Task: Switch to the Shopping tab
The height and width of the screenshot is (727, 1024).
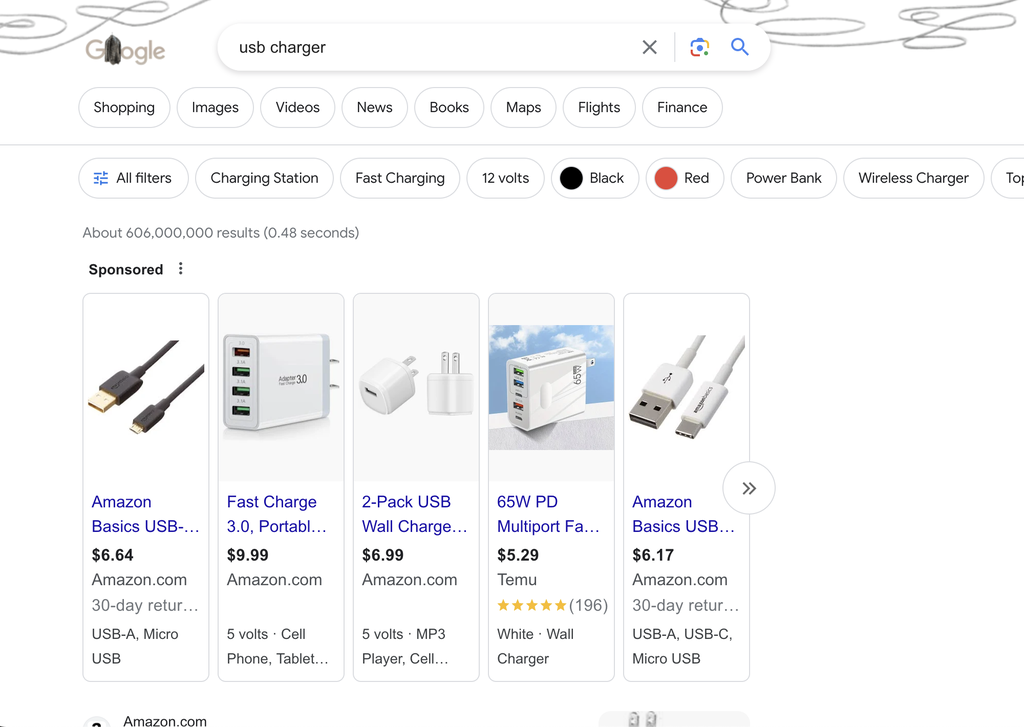Action: click(x=124, y=107)
